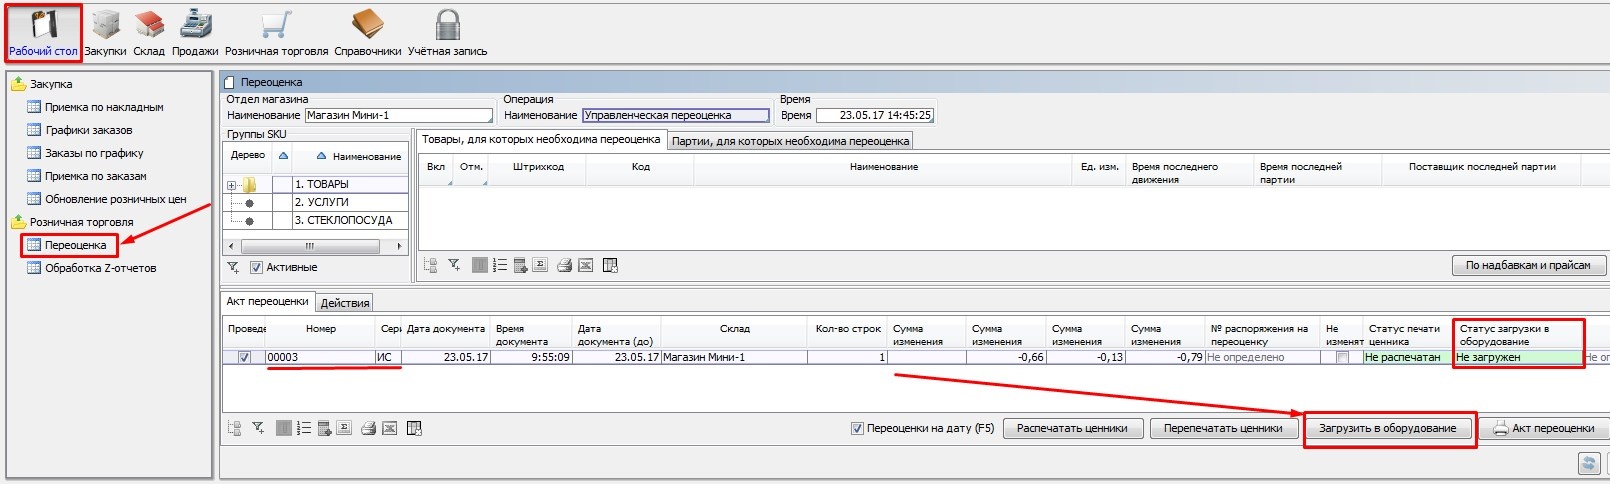The image size is (1610, 484).
Task: Click Распечатать ценники button
Action: (1072, 428)
